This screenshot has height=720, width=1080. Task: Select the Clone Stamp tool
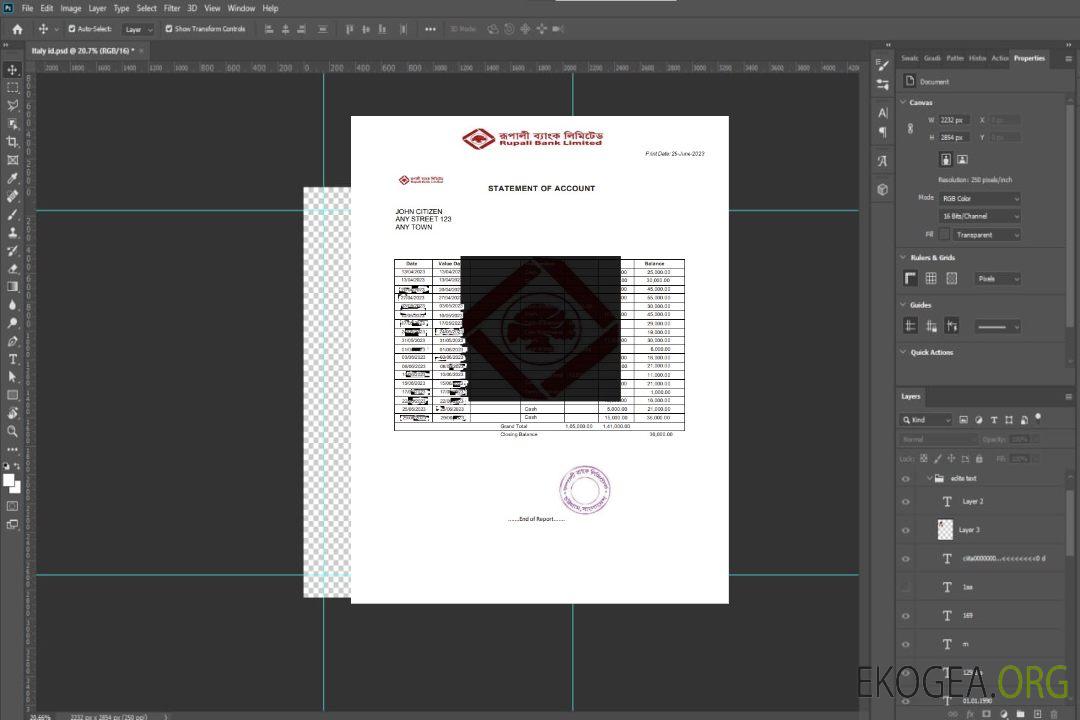12,232
